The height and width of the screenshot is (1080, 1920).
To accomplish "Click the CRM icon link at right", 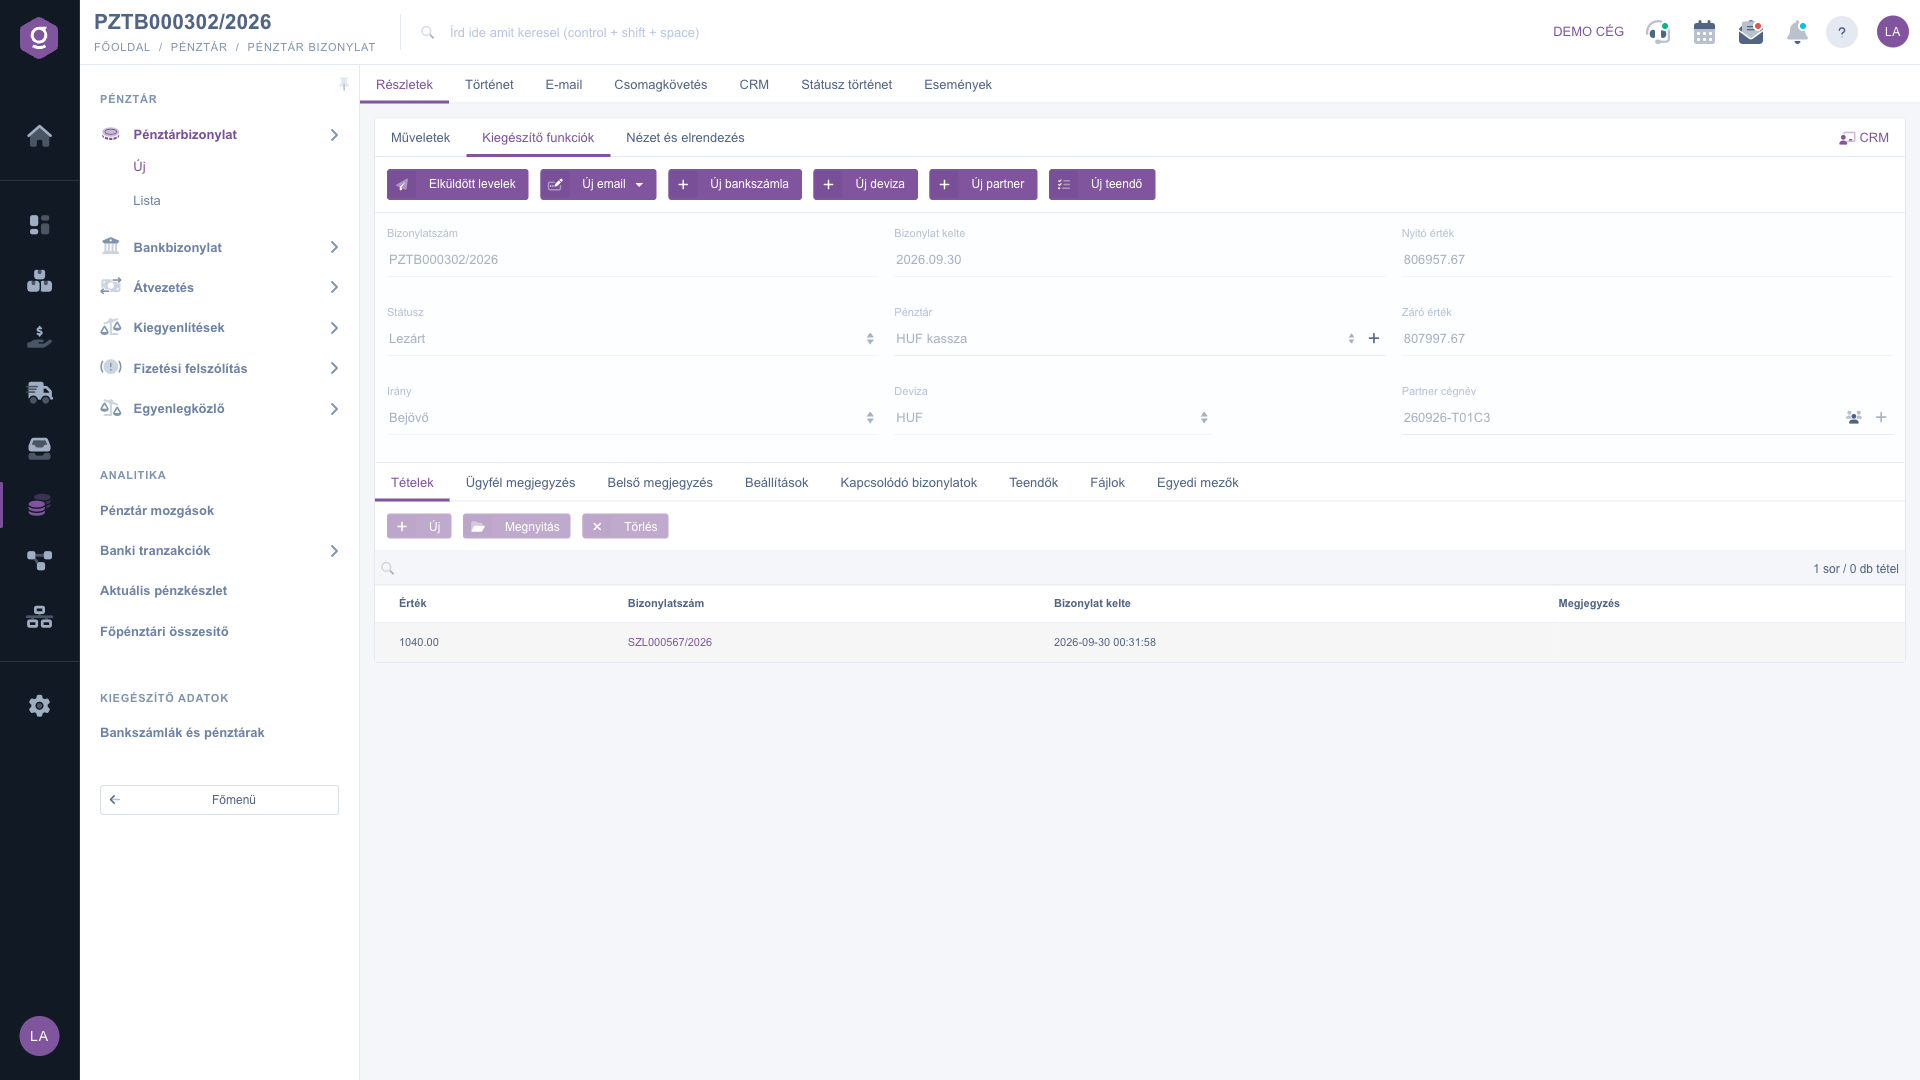I will (1864, 138).
